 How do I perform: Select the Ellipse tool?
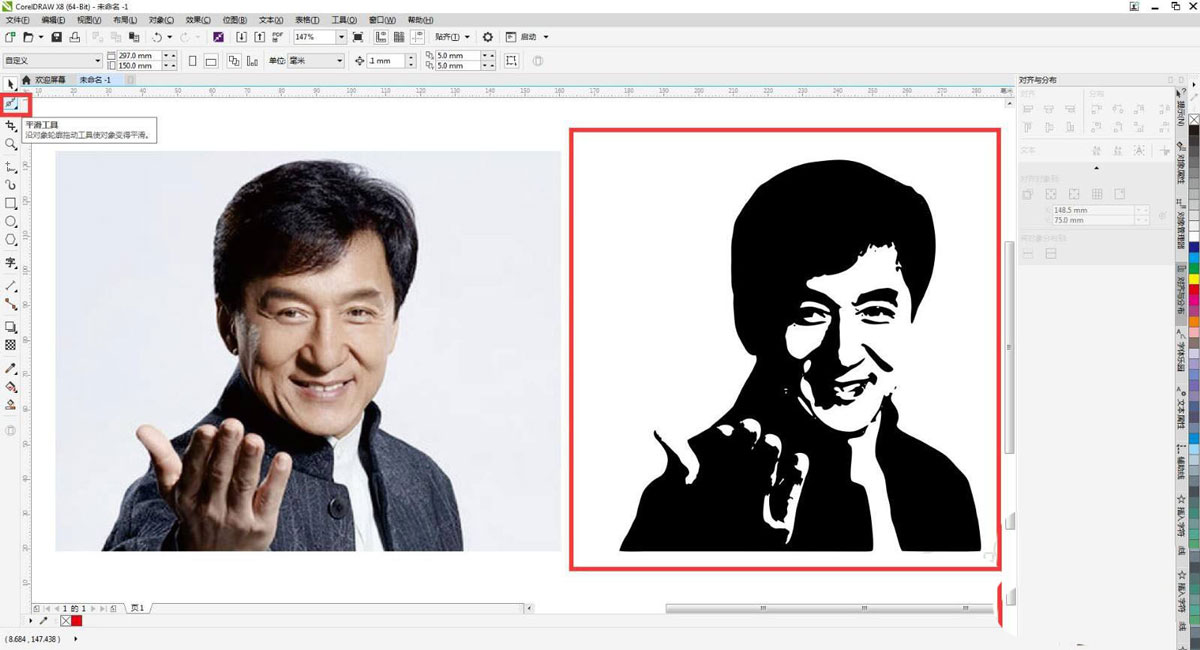pos(11,221)
